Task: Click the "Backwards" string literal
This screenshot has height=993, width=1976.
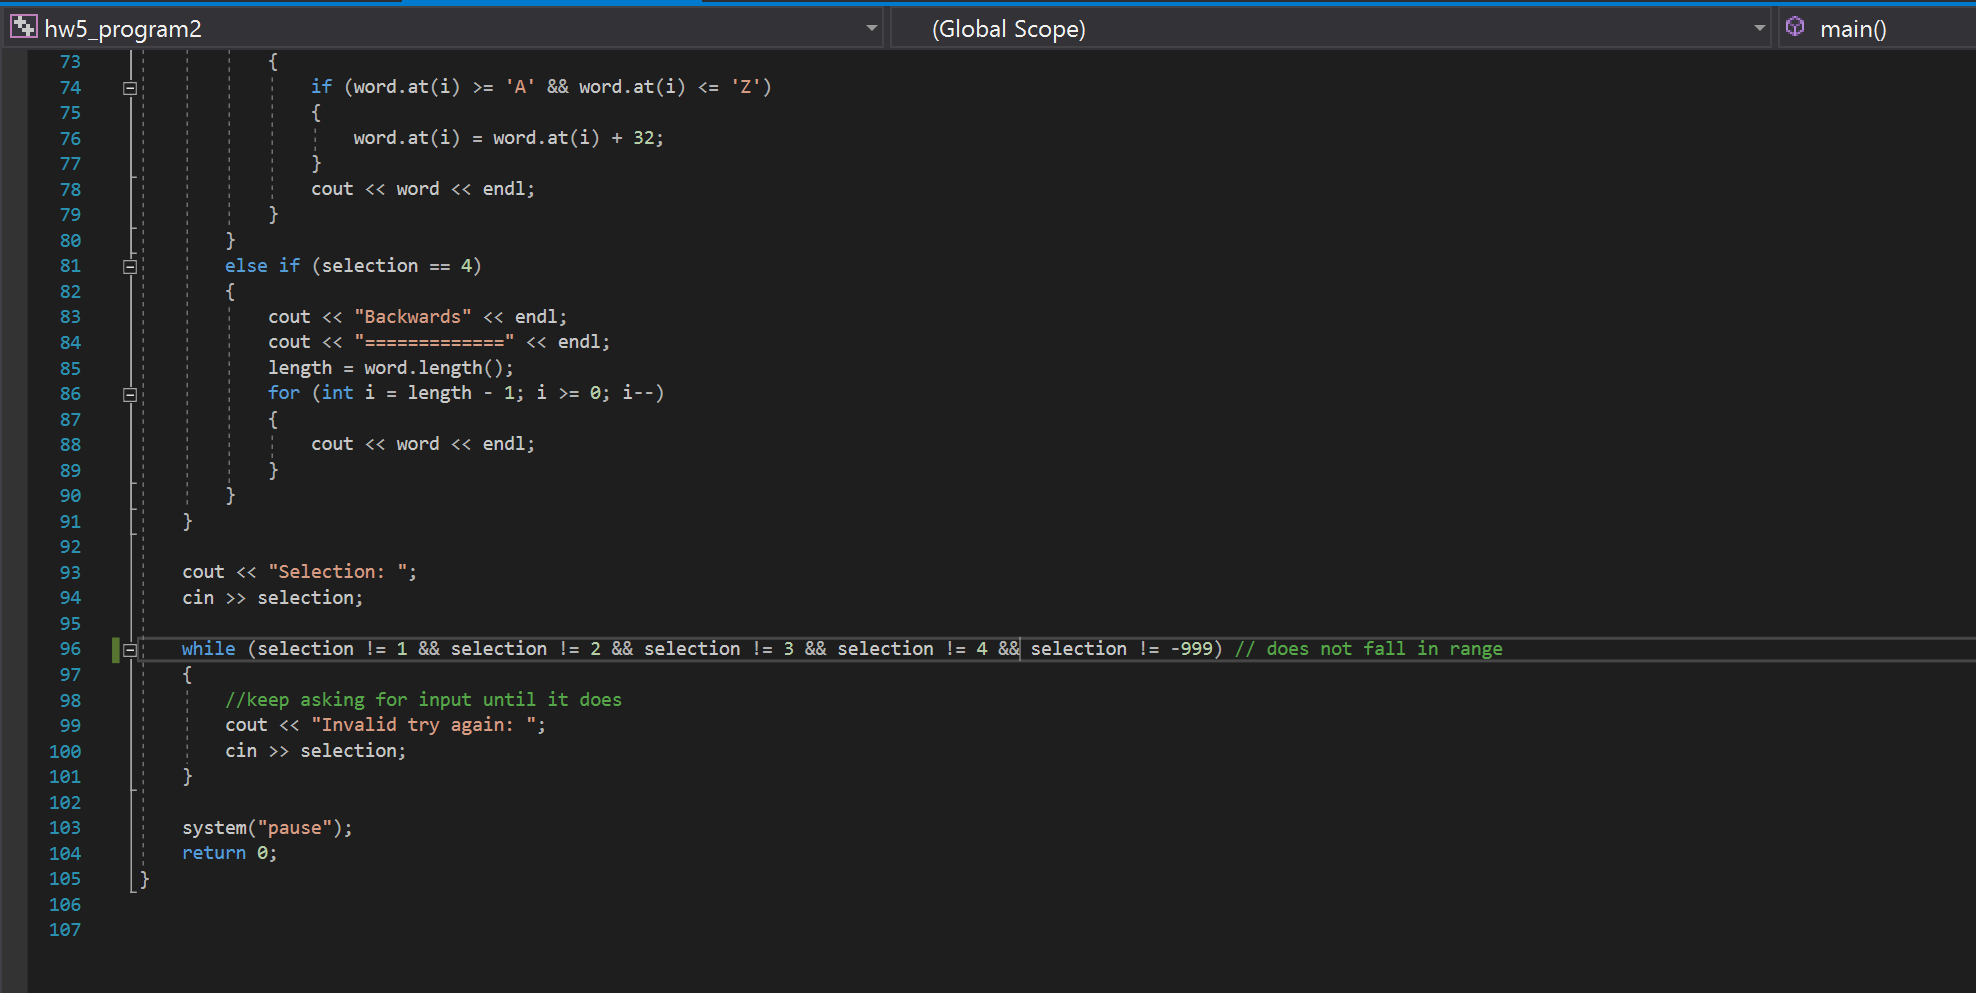Action: tap(413, 317)
